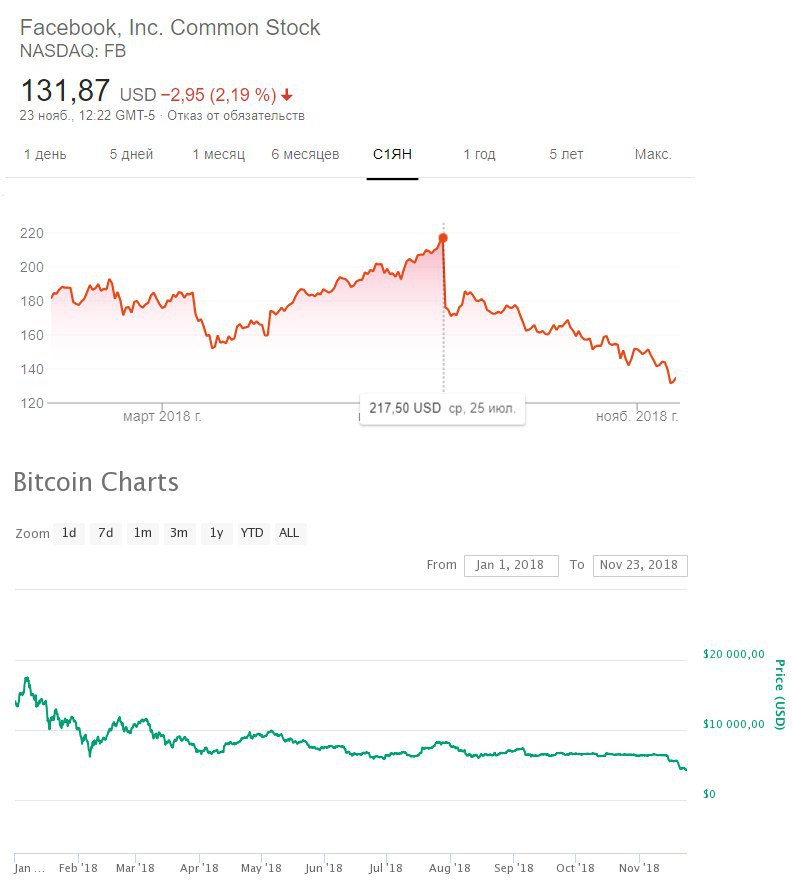
Task: Show the "6 месяцев" chart range
Action: [x=305, y=155]
